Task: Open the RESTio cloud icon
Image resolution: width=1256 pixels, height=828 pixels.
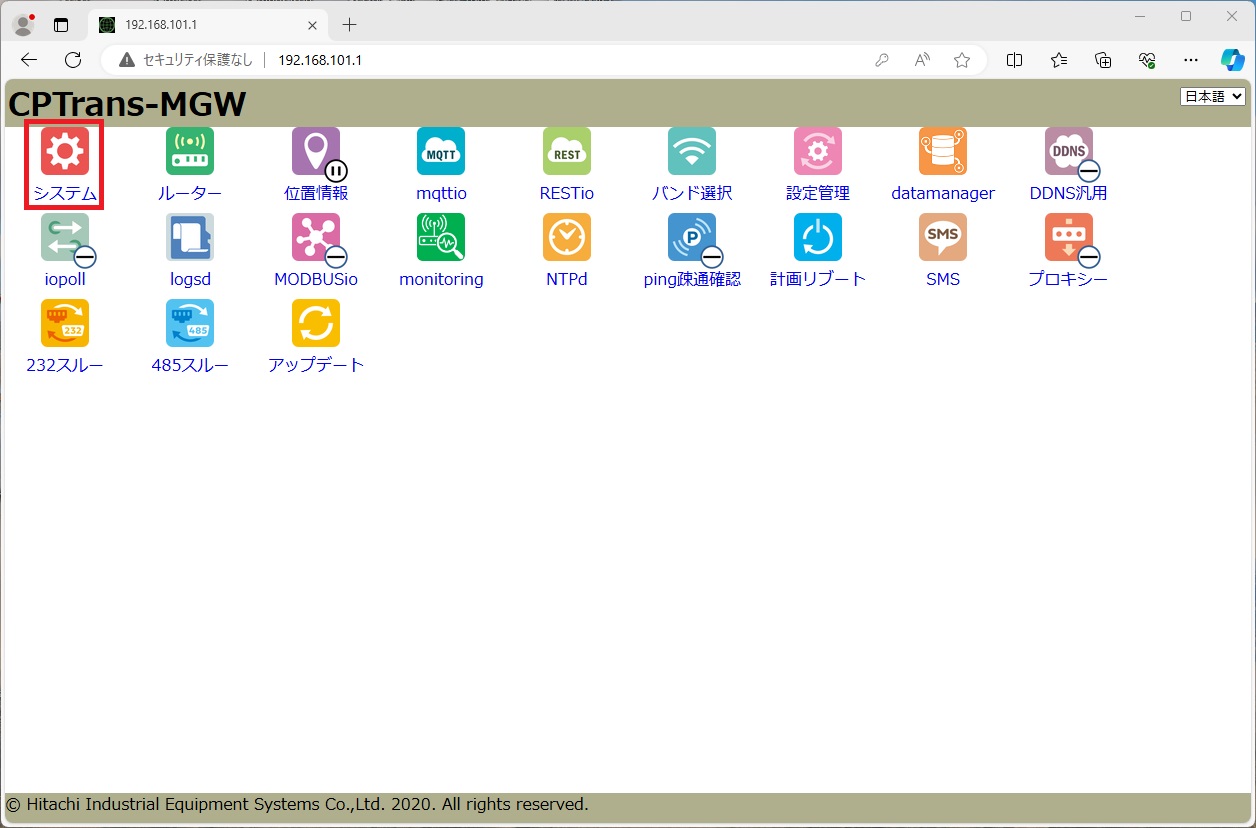Action: pos(567,151)
